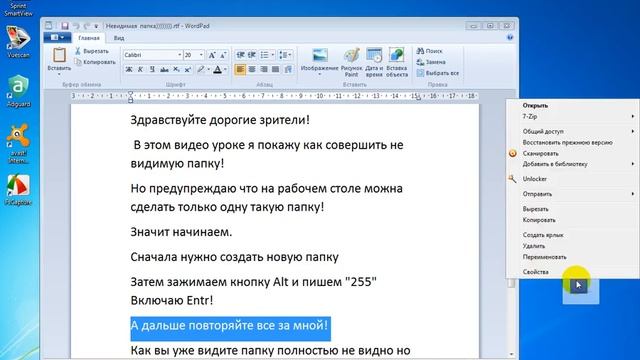
Task: Expand the Изображение dropdown arrow
Action: (320, 74)
